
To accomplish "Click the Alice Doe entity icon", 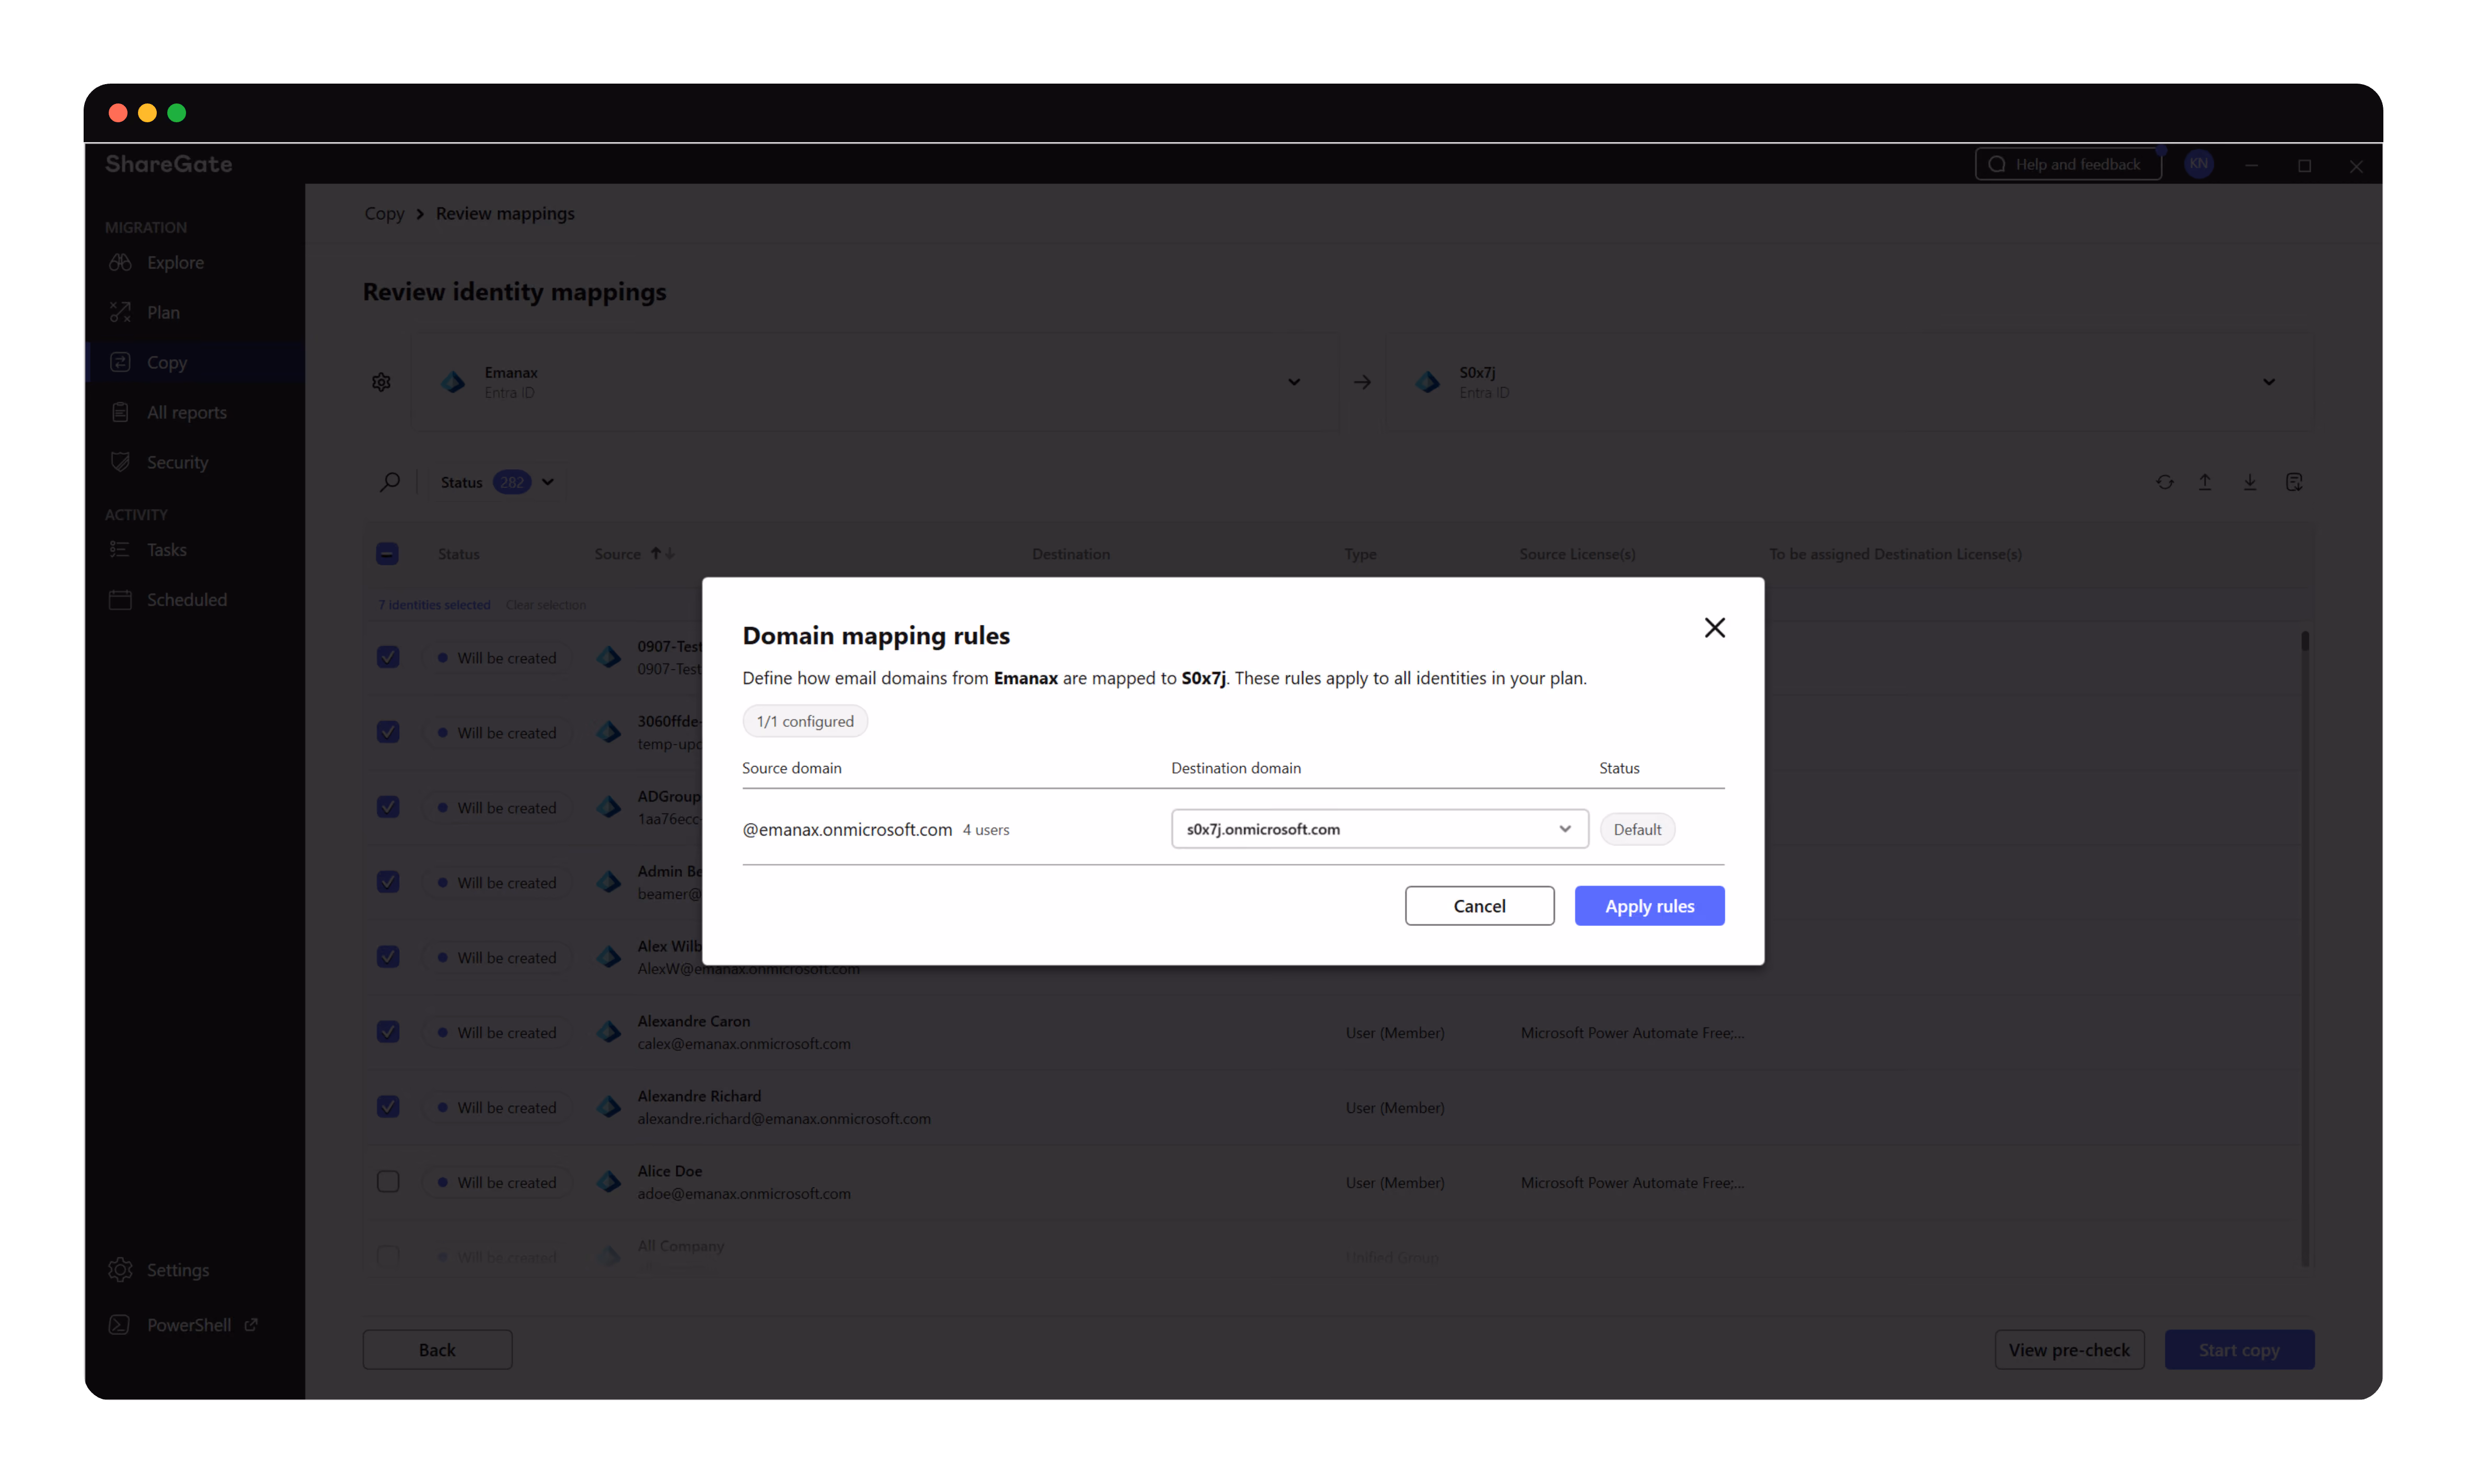I will point(609,1182).
